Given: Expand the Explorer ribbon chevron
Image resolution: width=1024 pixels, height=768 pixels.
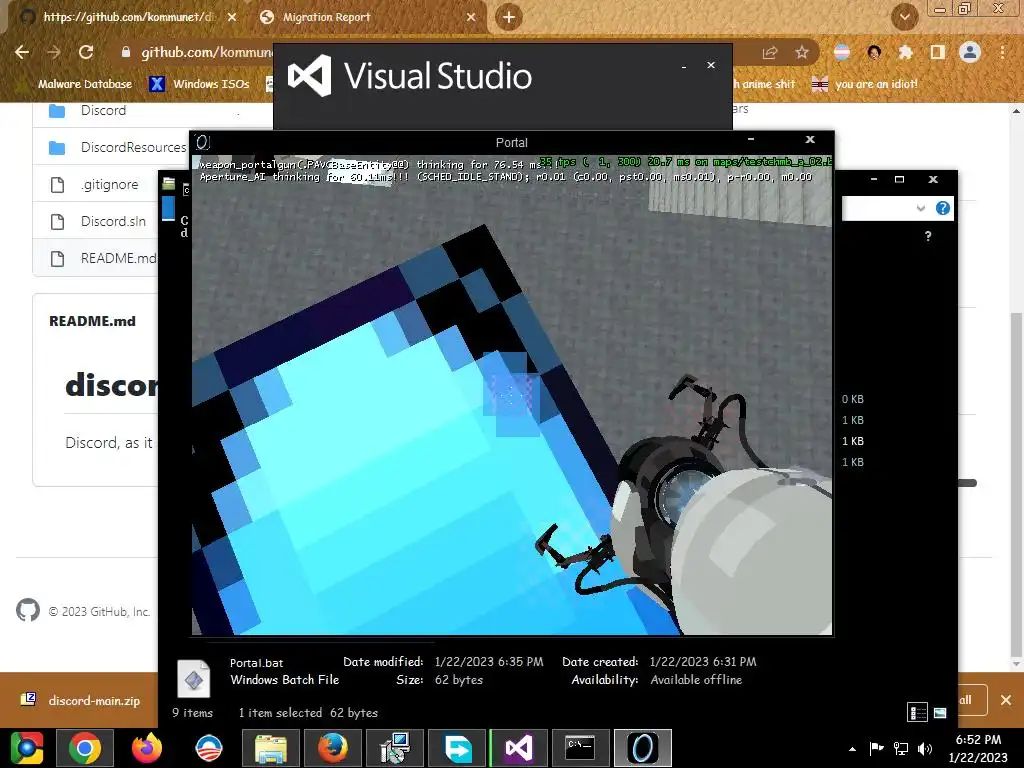Looking at the screenshot, I should 921,208.
